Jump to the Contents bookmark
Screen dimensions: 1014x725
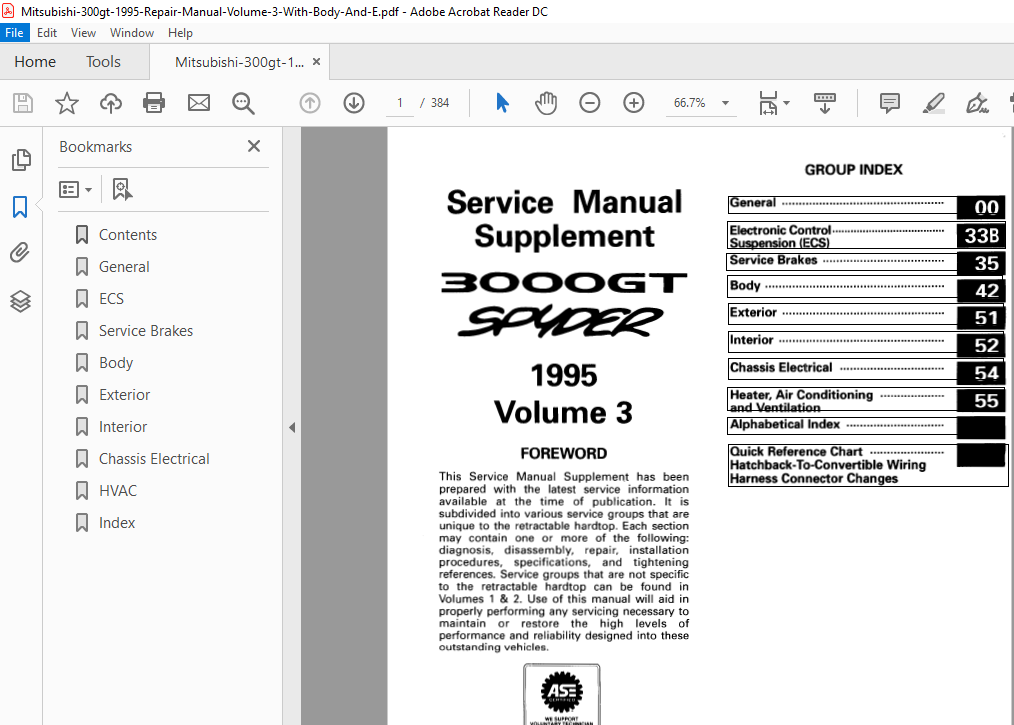127,235
